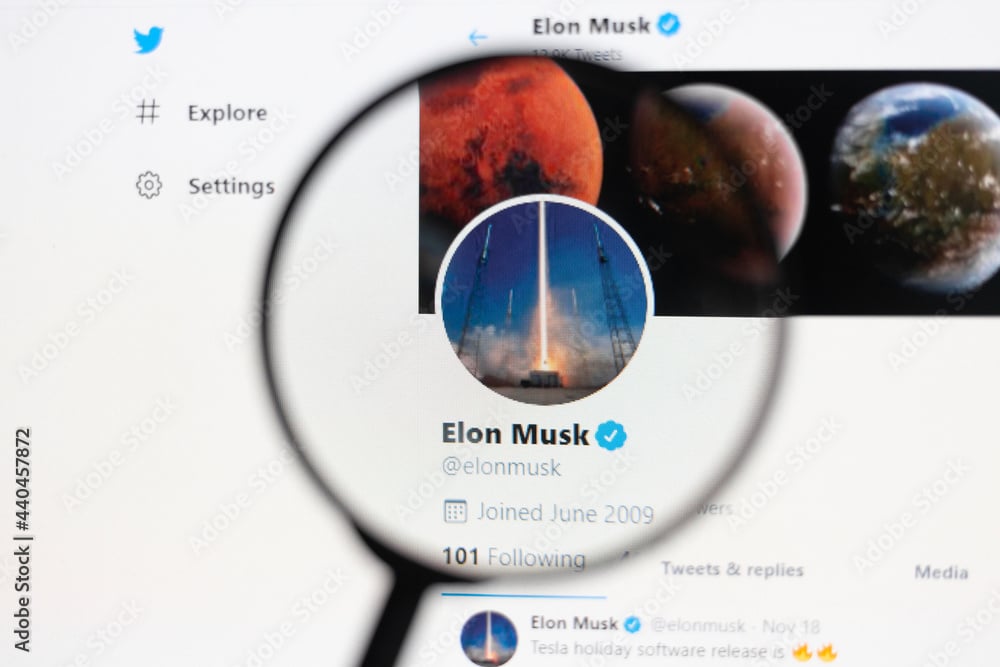Go back using the left arrow
The height and width of the screenshot is (667, 1000).
(477, 38)
